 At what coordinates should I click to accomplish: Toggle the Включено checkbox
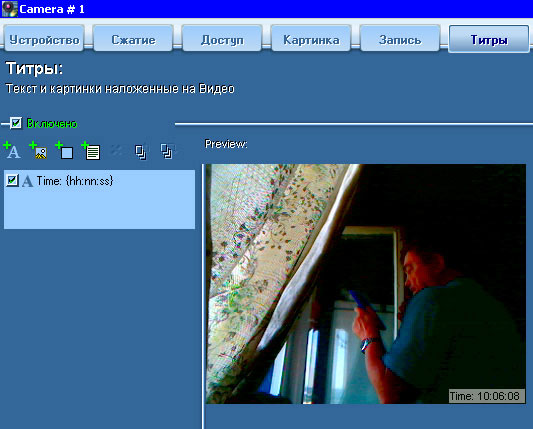tap(16, 123)
